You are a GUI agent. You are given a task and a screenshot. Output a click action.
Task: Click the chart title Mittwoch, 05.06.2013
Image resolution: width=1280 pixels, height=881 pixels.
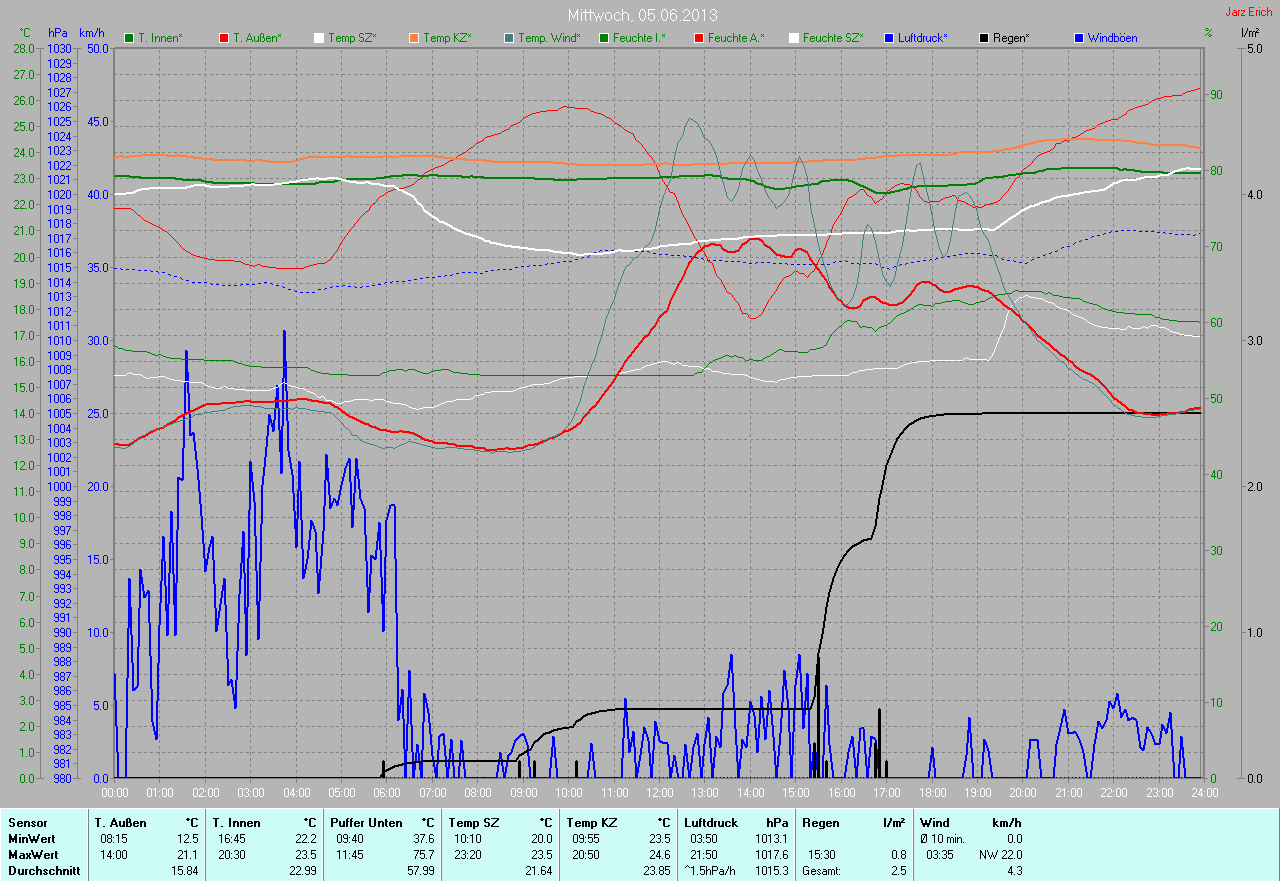click(x=642, y=15)
